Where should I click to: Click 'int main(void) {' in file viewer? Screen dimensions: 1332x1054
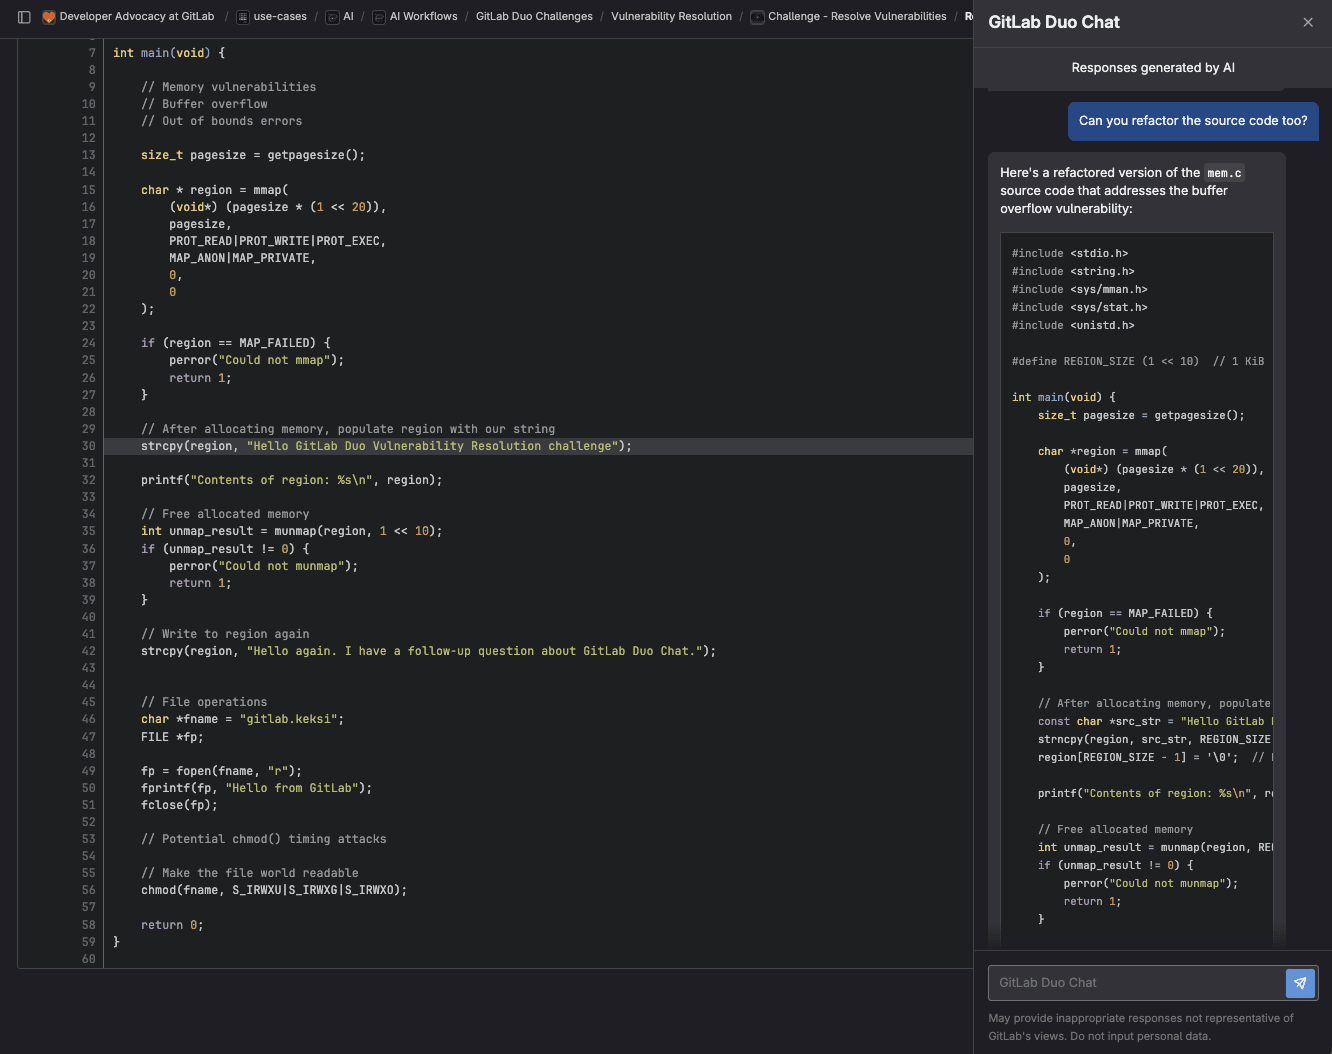169,53
